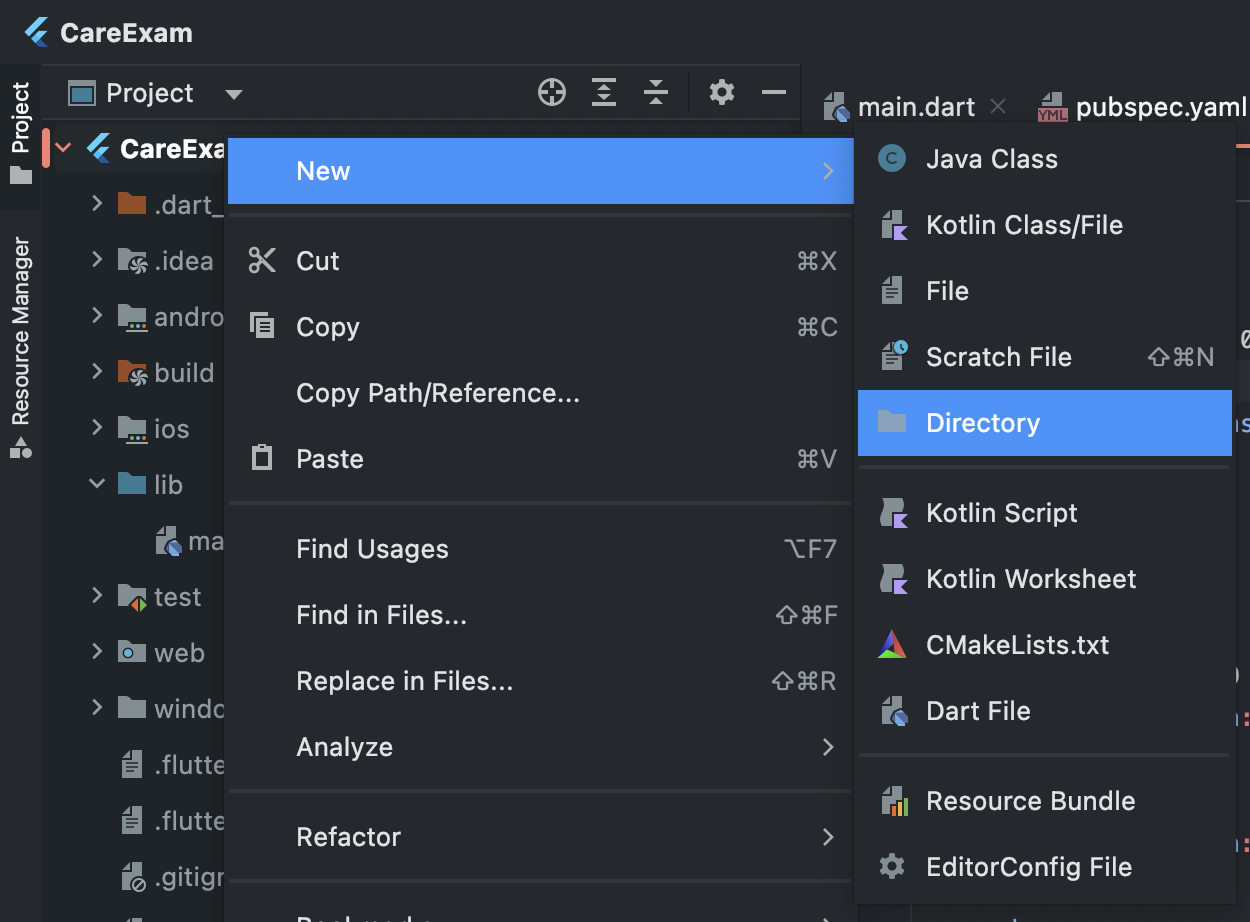1250x922 pixels.
Task: Open Project panel settings gear
Action: [x=722, y=93]
